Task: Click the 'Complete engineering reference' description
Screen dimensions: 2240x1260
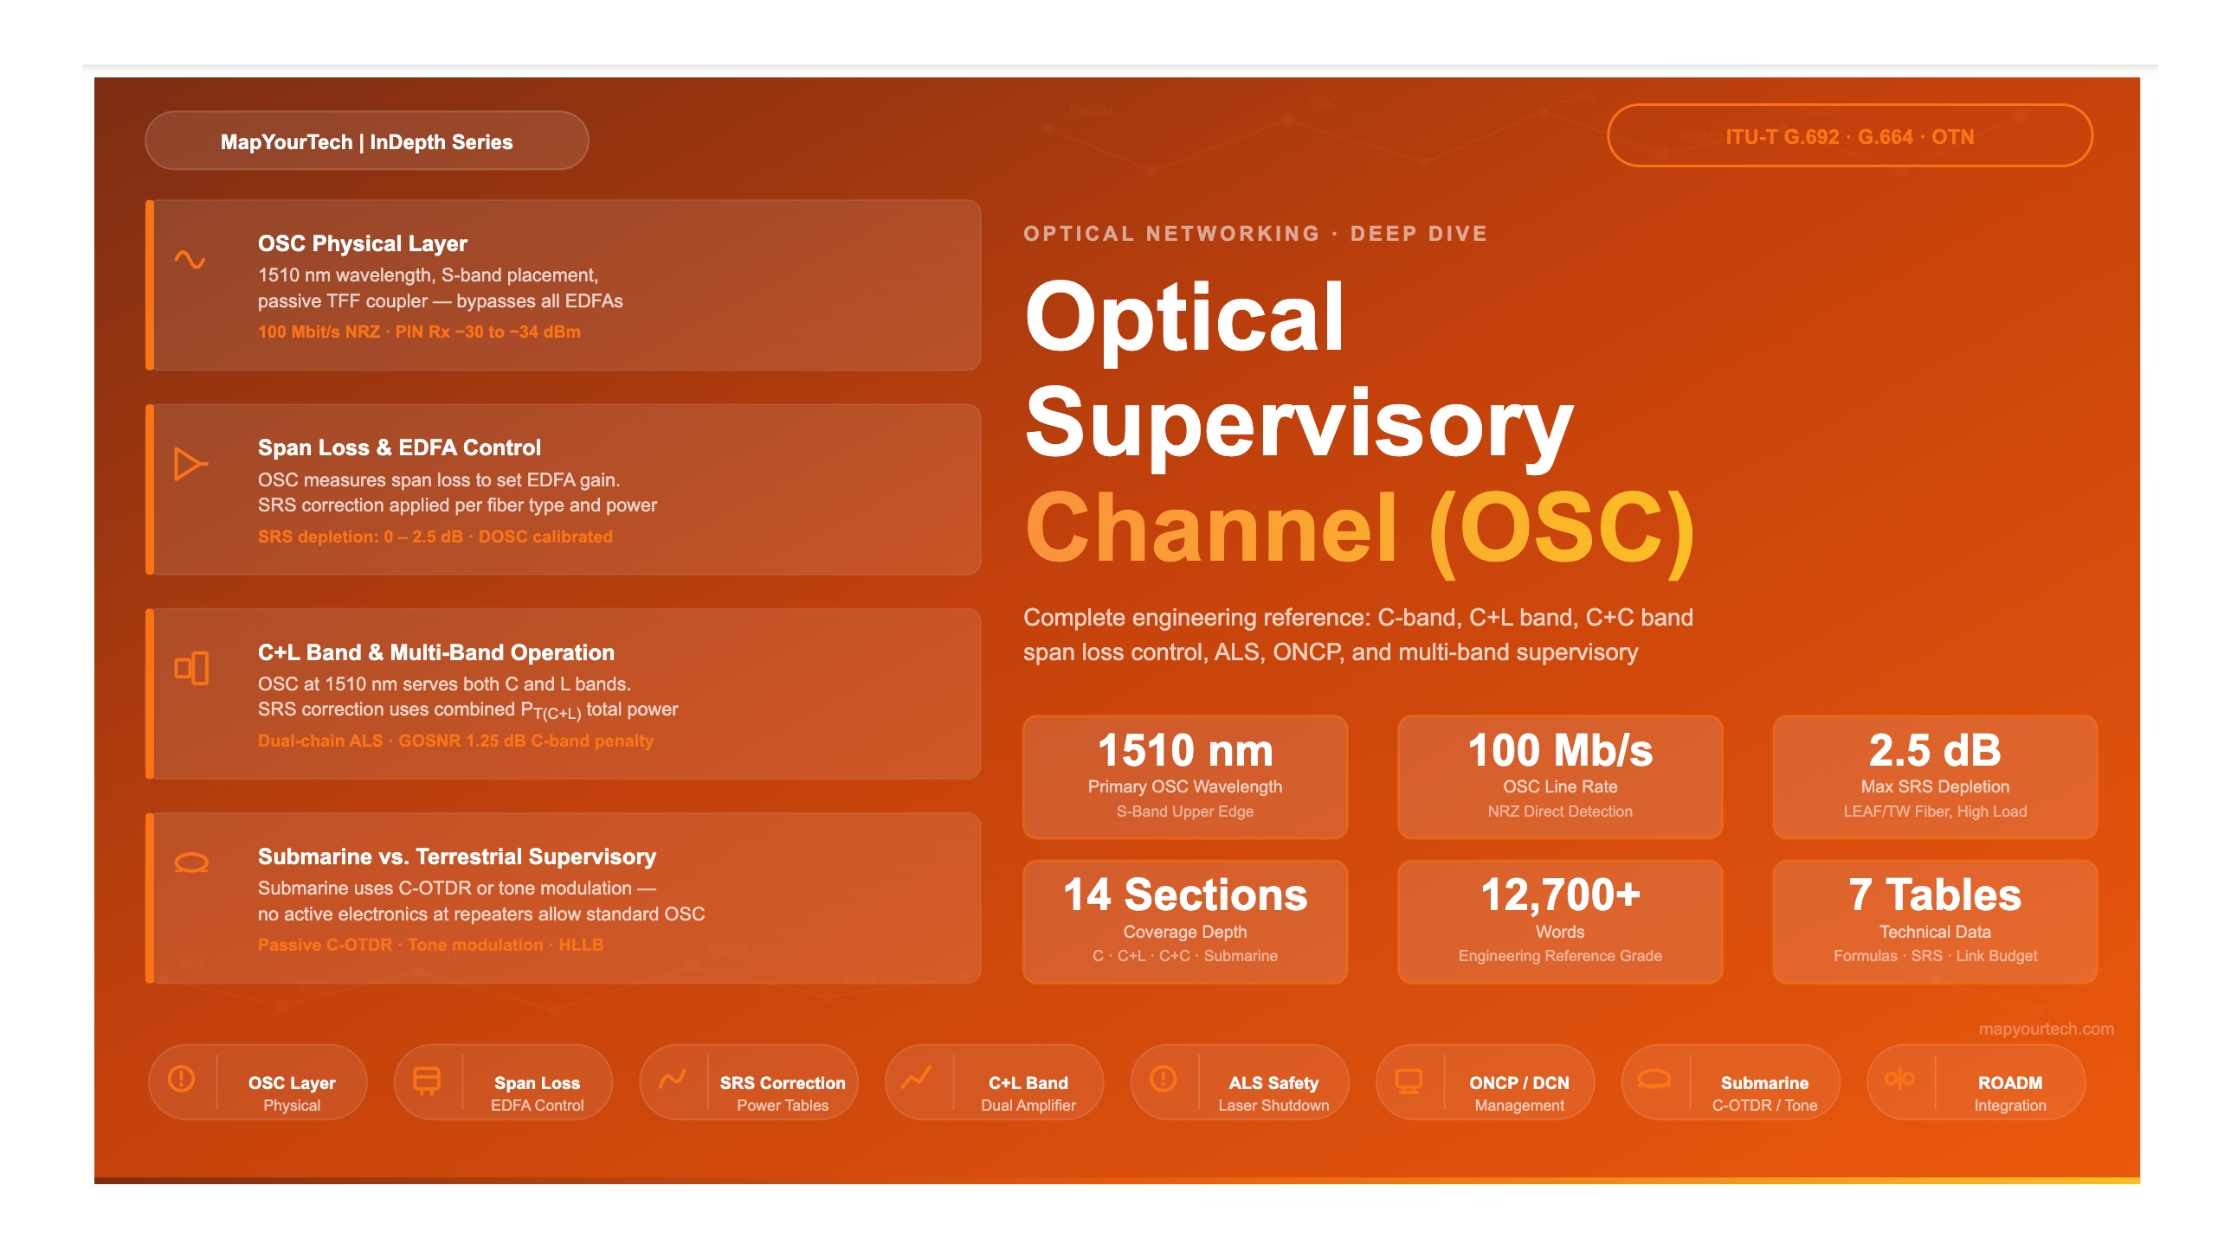Action: 1358,635
